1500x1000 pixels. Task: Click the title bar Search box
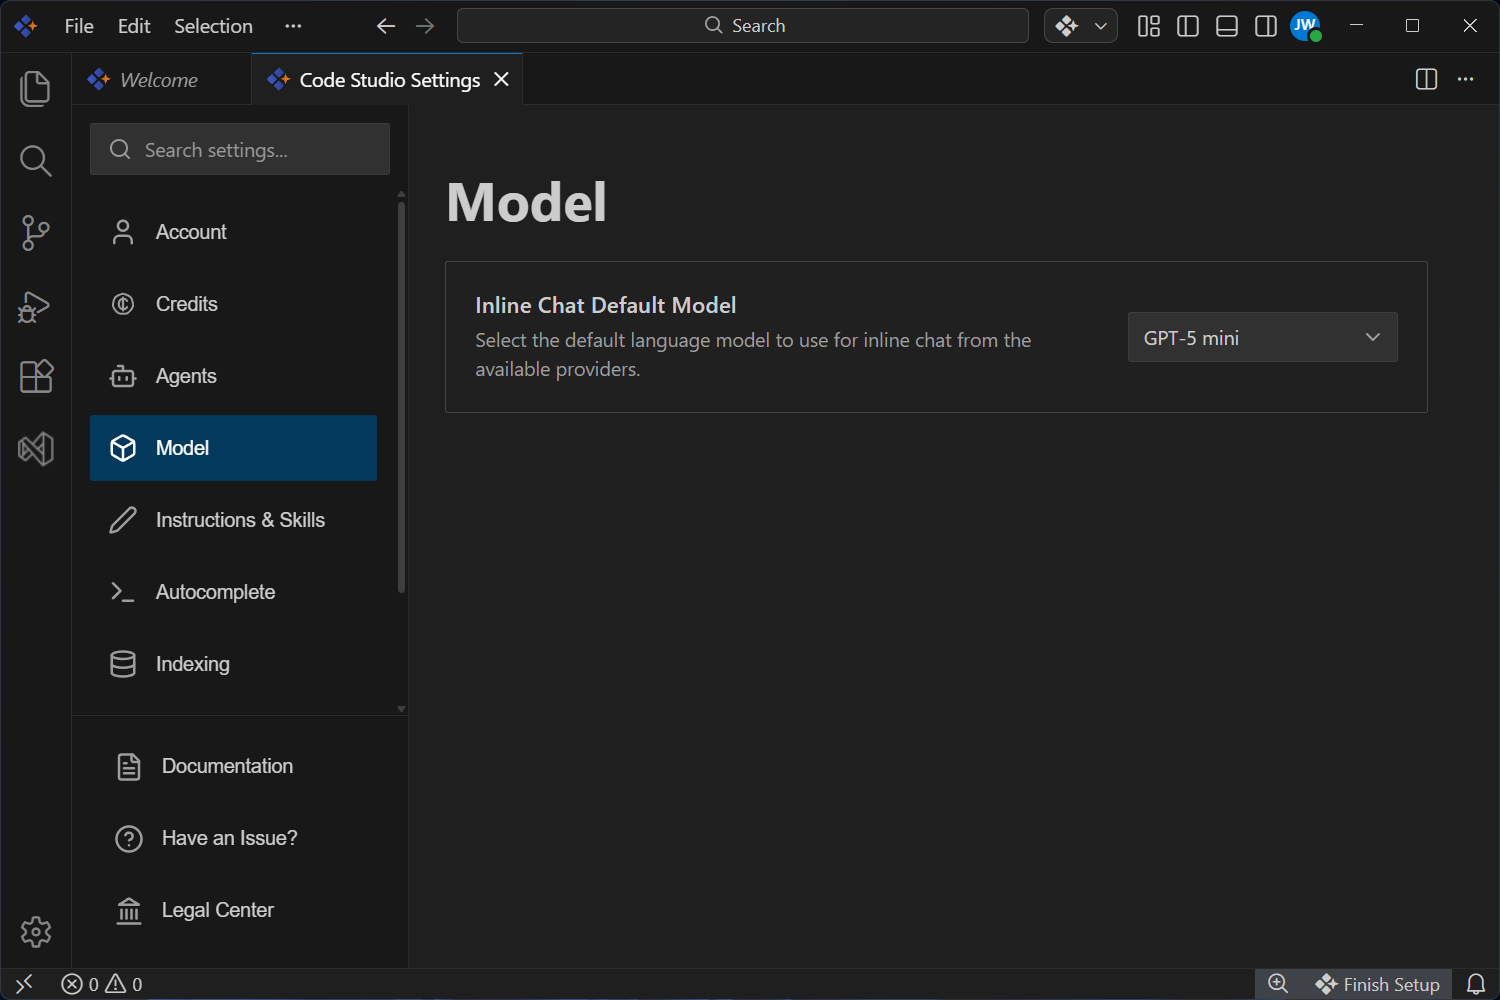743,26
